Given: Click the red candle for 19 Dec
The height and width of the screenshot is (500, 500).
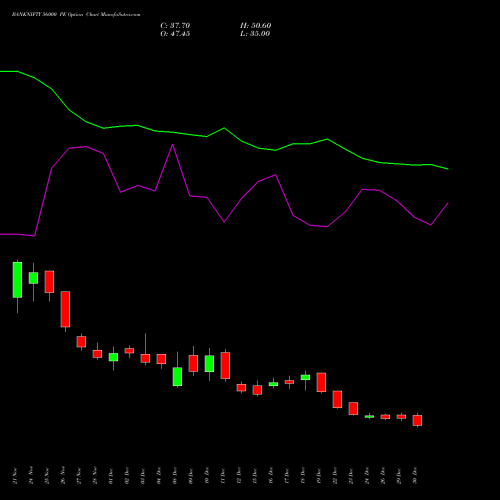Looking at the screenshot, I should (x=321, y=382).
